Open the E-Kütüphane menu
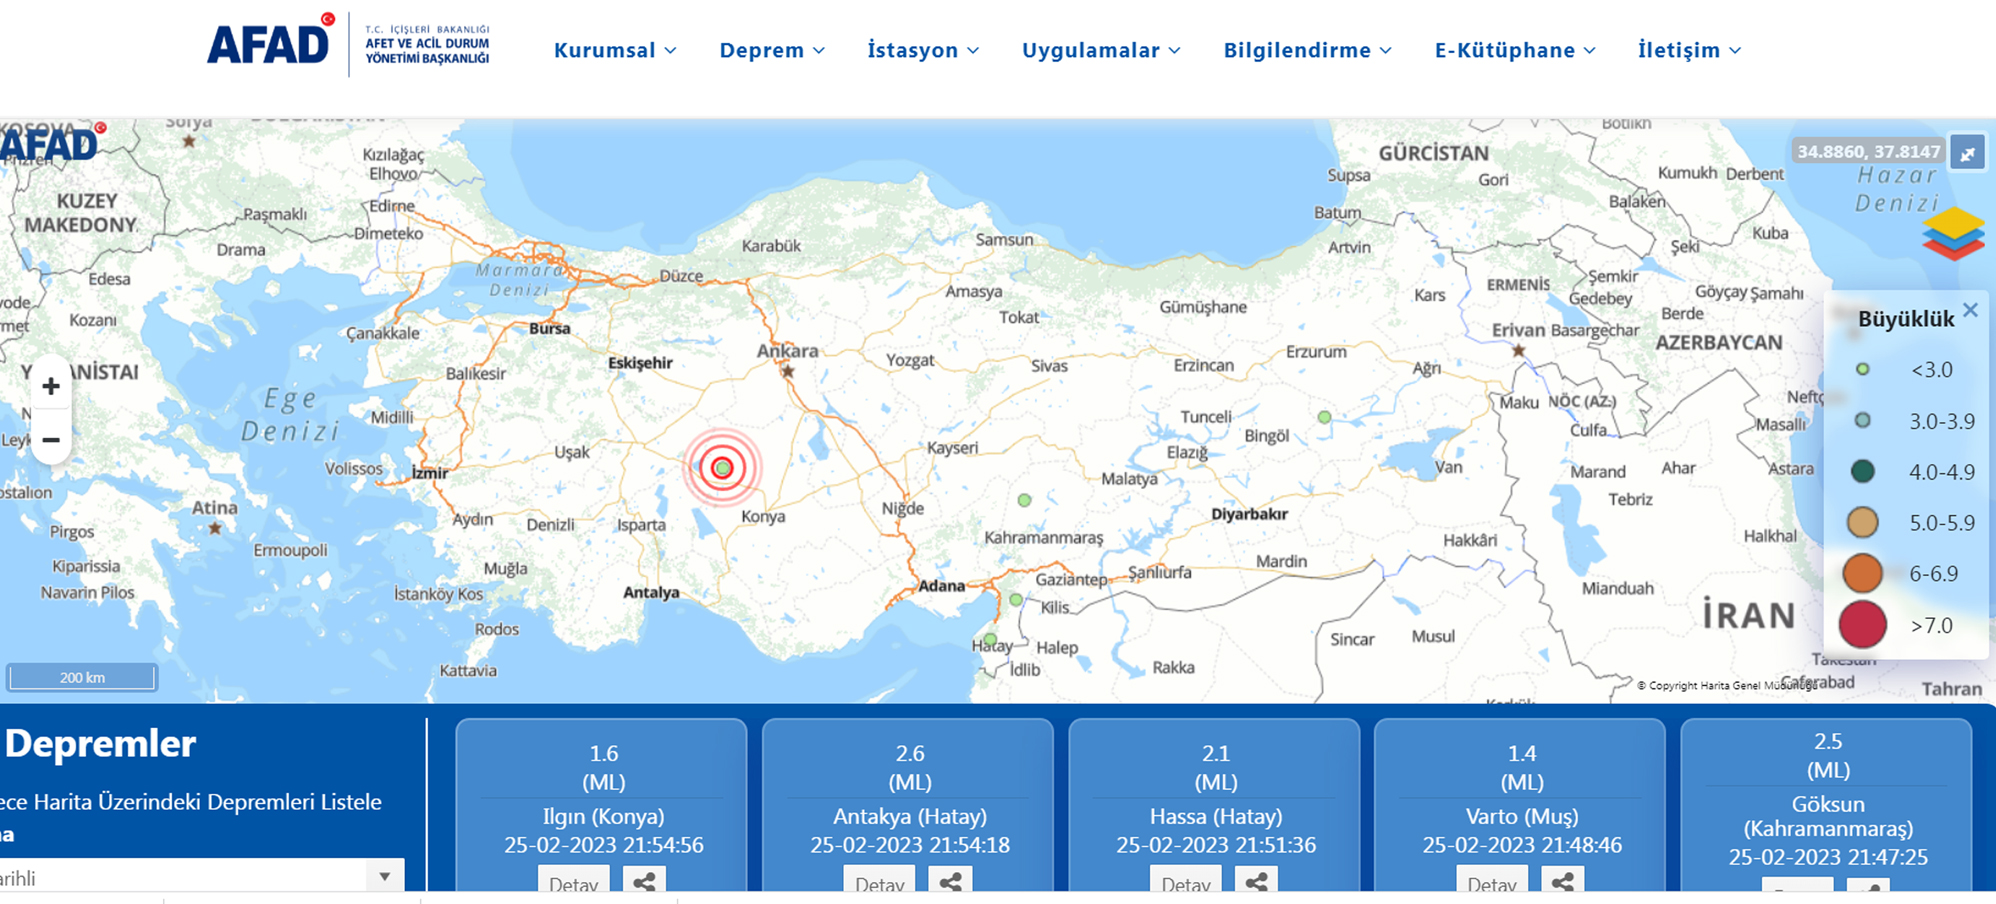 tap(1515, 50)
